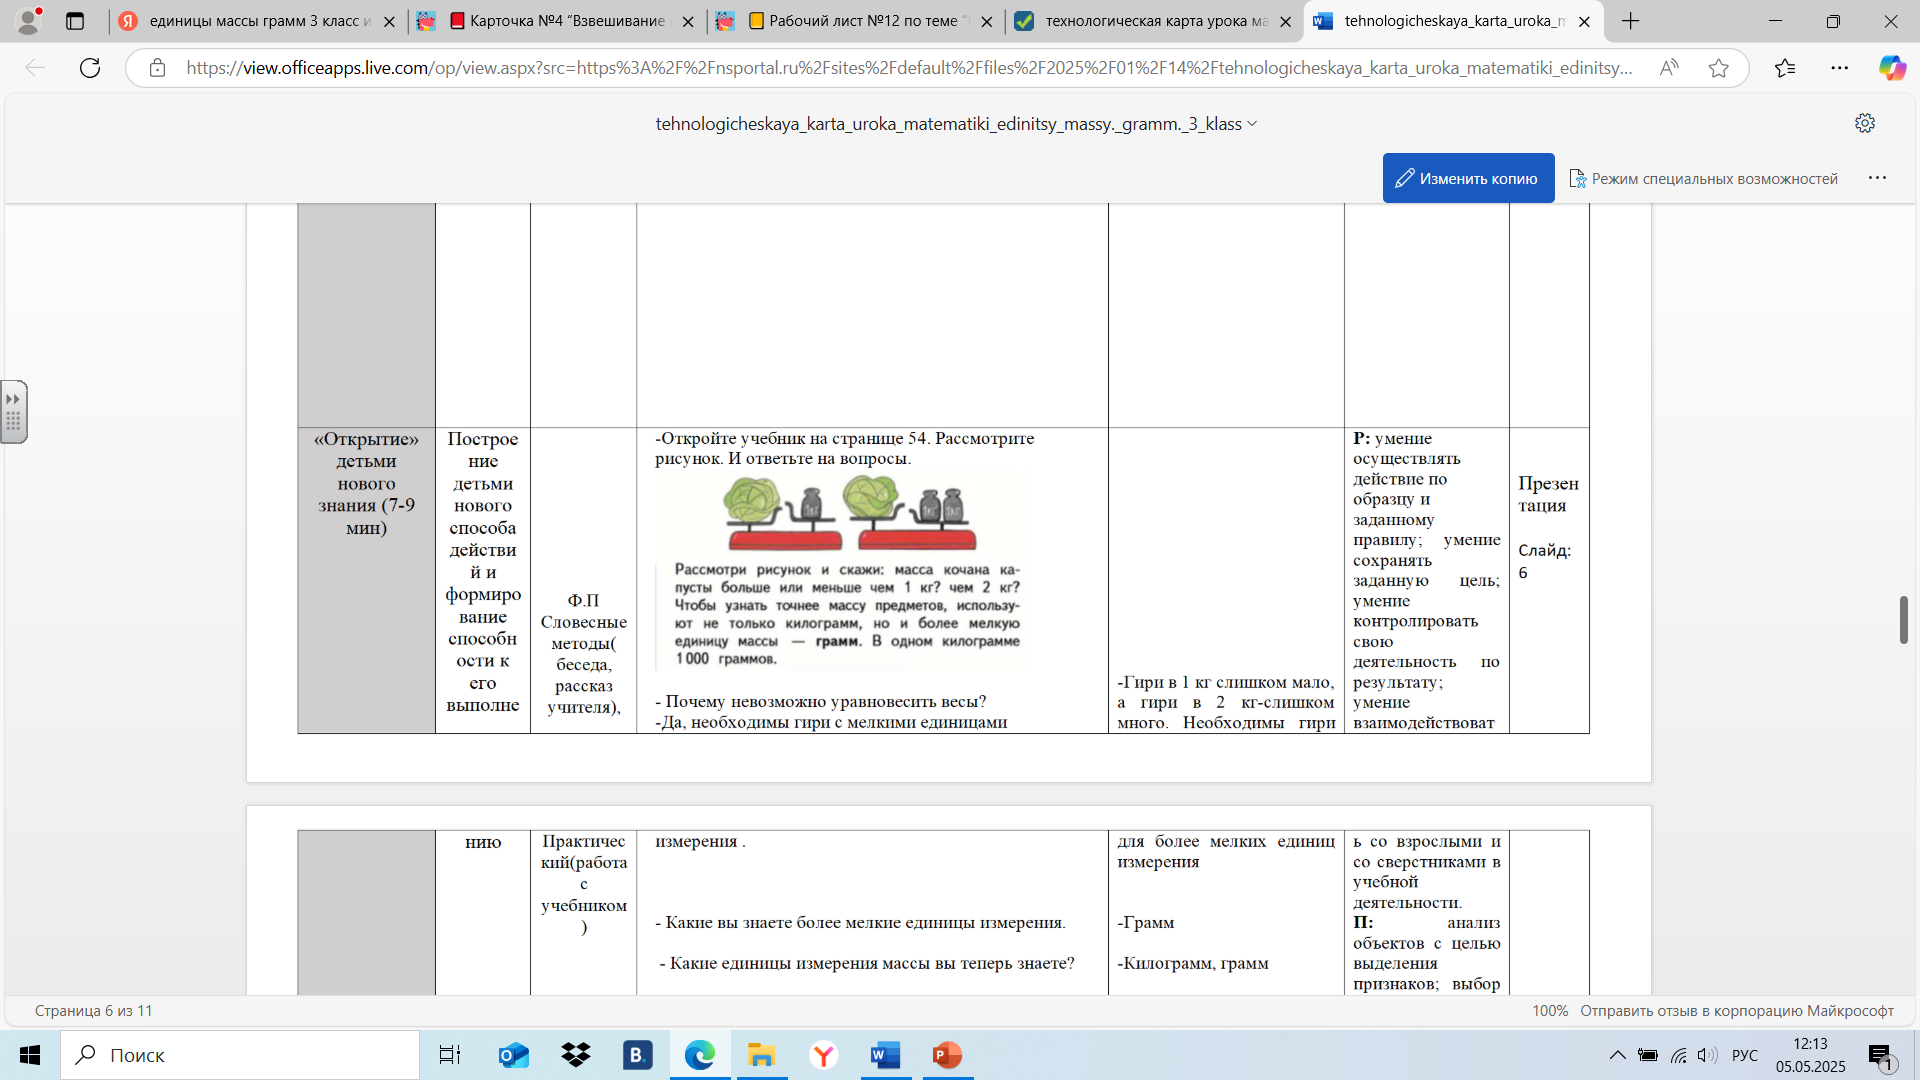The image size is (1920, 1080).
Task: Open Read aloud icon in address bar
Action: click(1669, 68)
